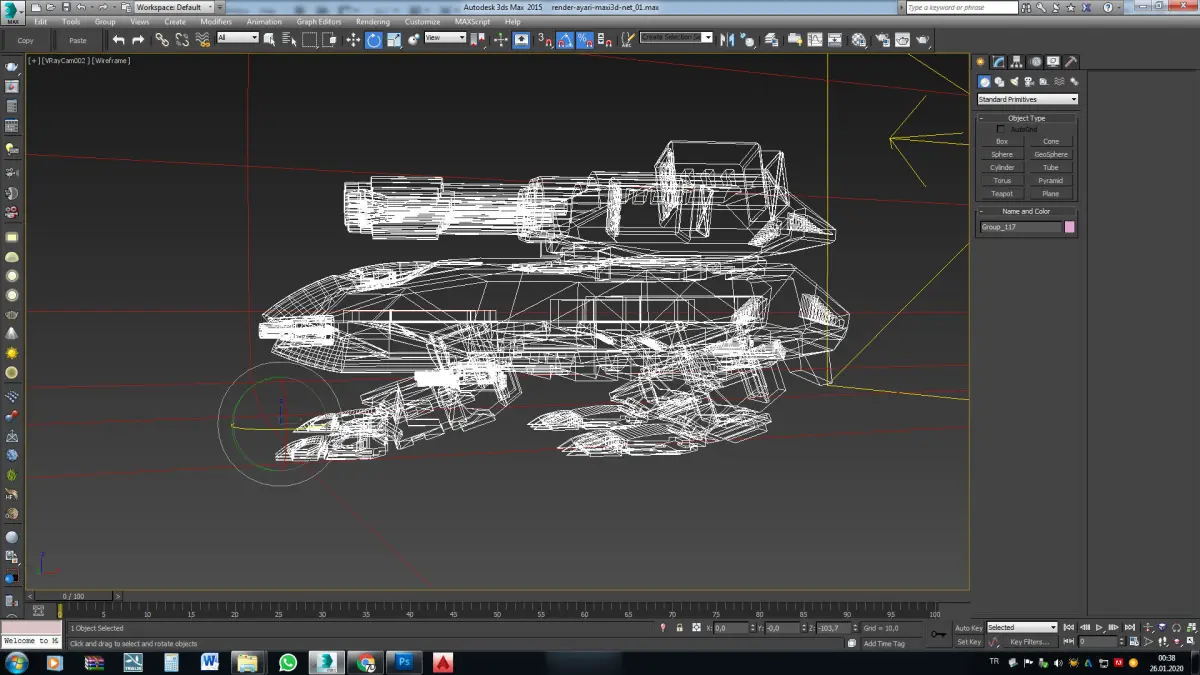Open the Hierarchy command panel icon
Screen dimensions: 1200x675
pos(1017,62)
